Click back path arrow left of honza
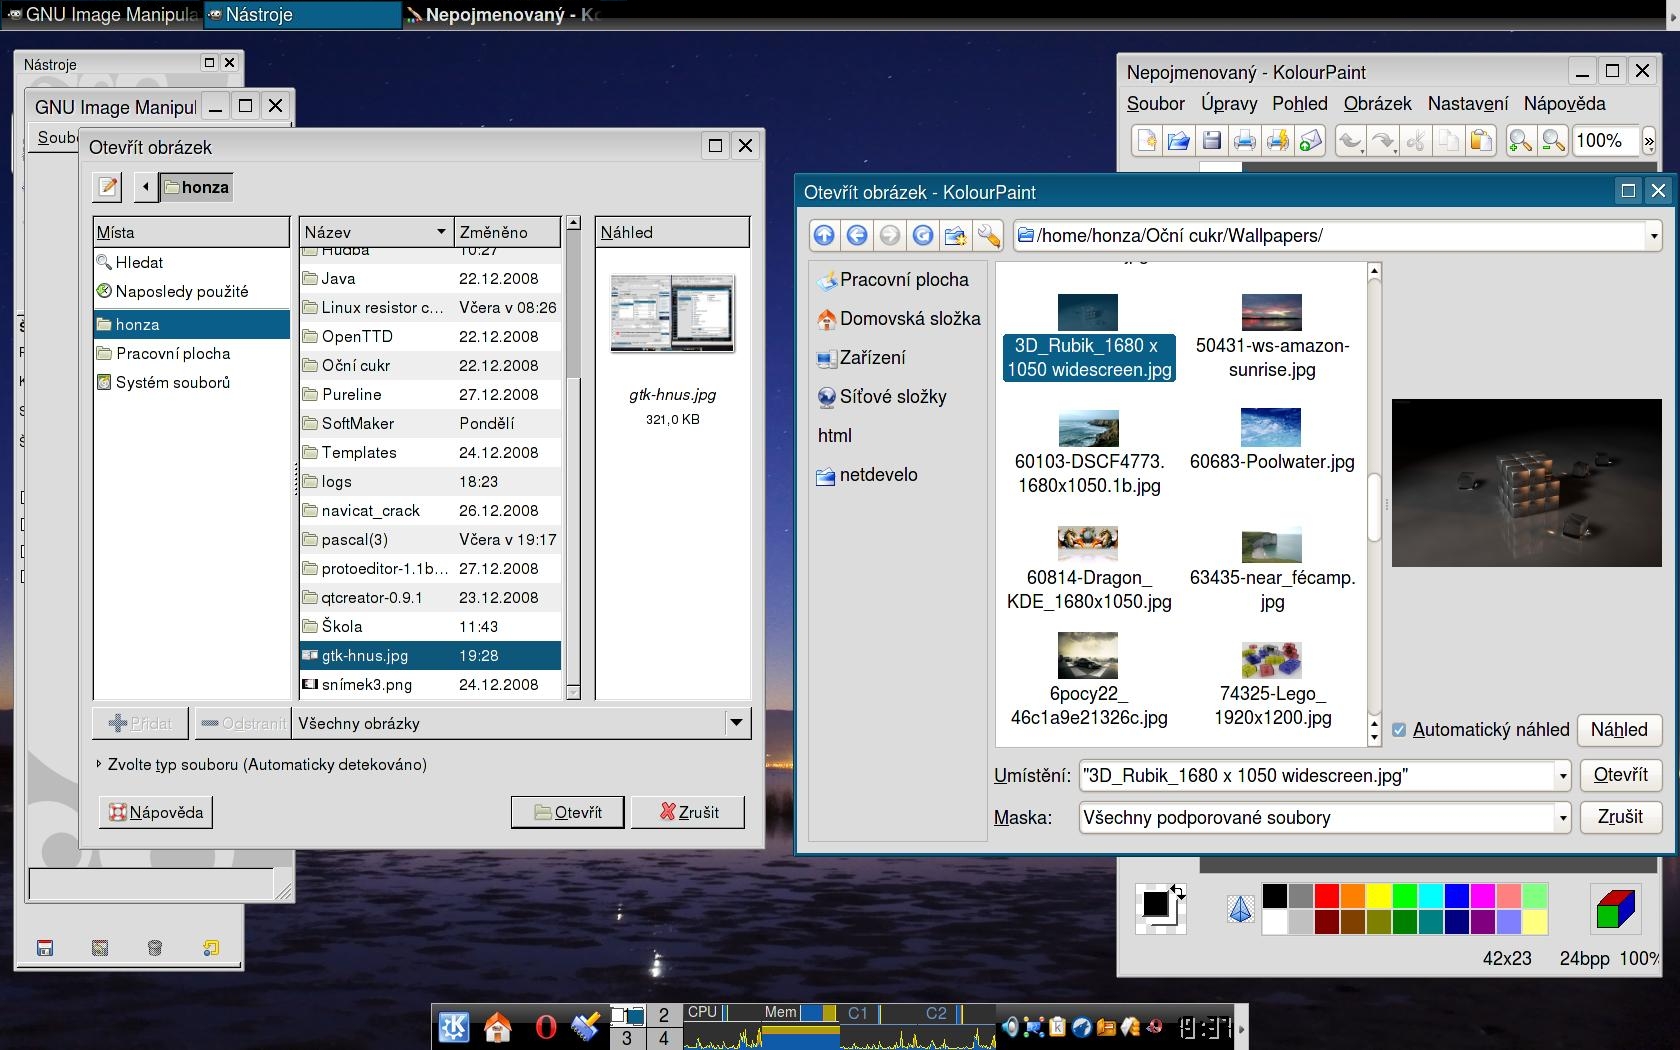1680x1050 pixels. pyautogui.click(x=146, y=187)
